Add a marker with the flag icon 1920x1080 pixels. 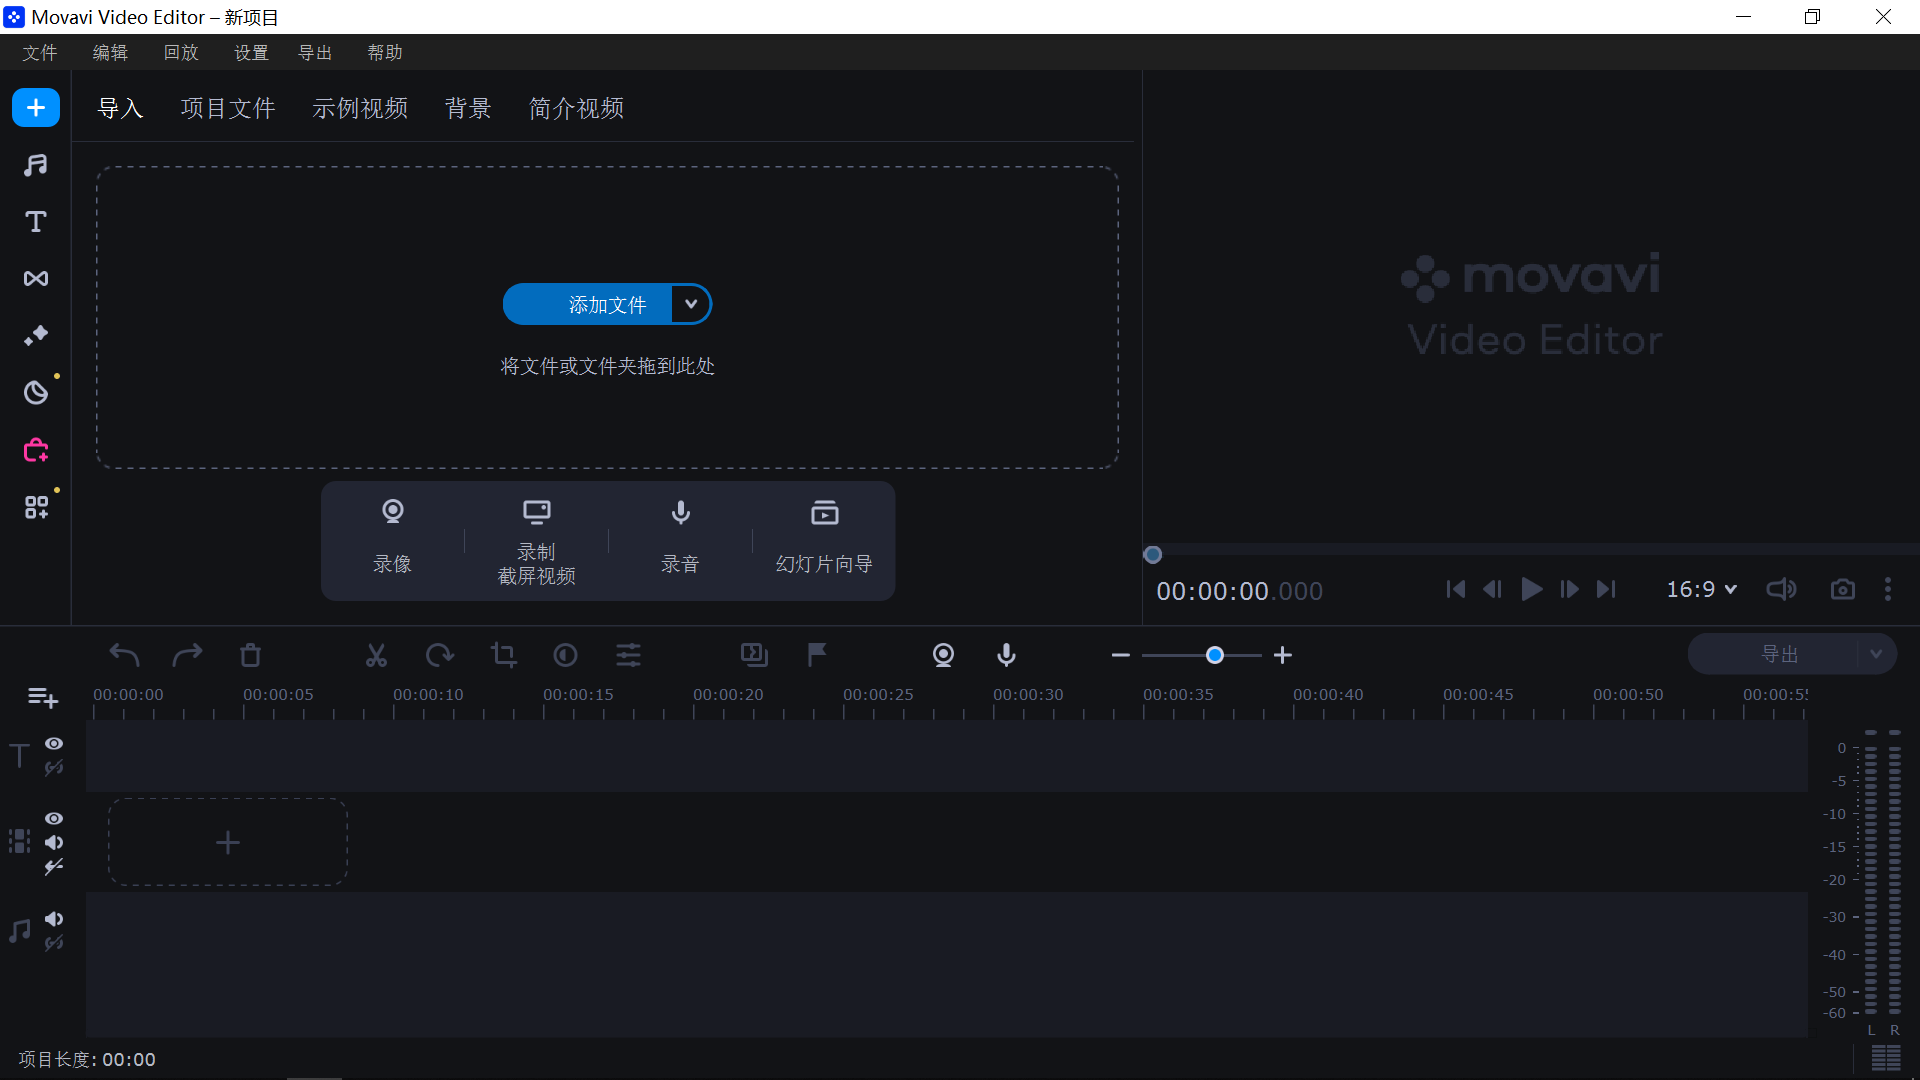tap(817, 655)
